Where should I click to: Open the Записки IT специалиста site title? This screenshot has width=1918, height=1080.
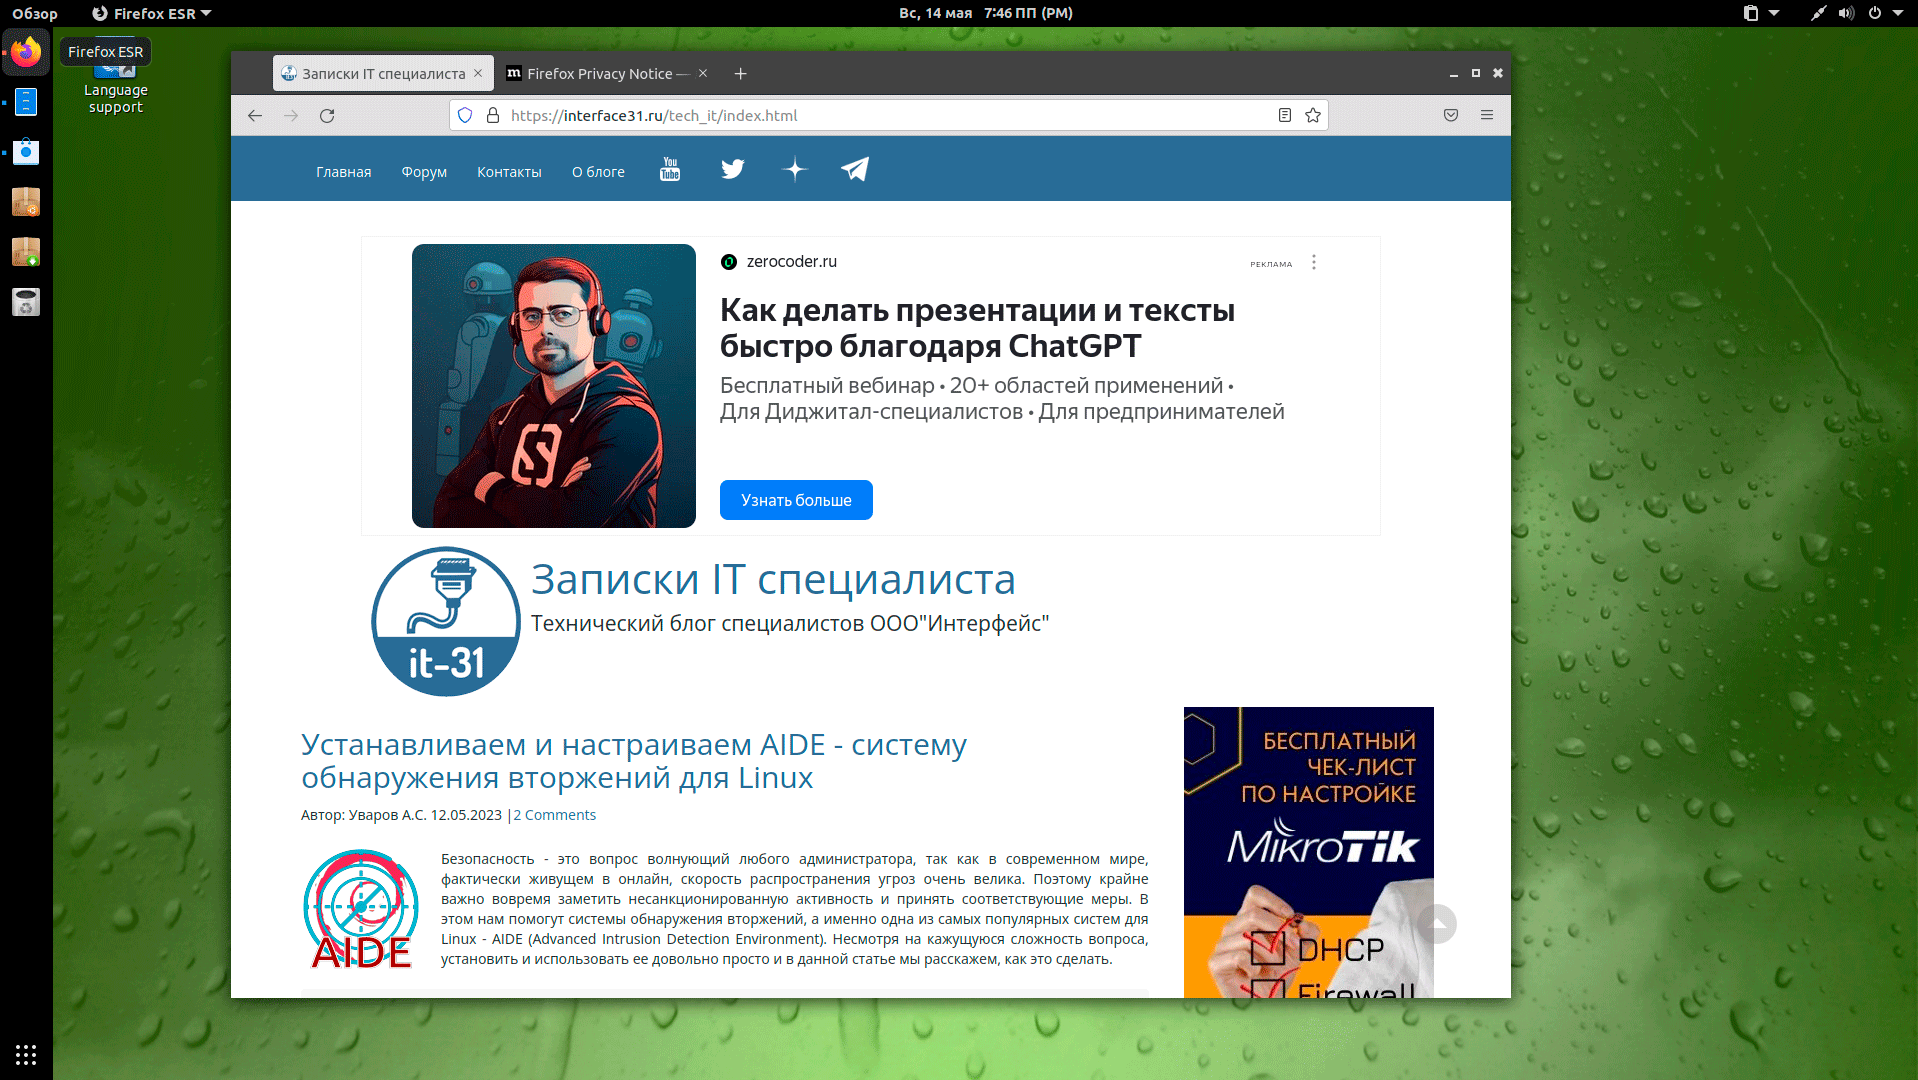click(x=773, y=579)
